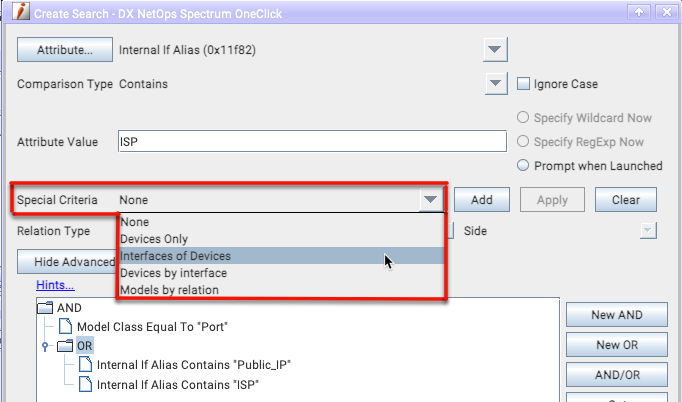682x402 pixels.
Task: Open the Hints link
Action: click(x=55, y=285)
